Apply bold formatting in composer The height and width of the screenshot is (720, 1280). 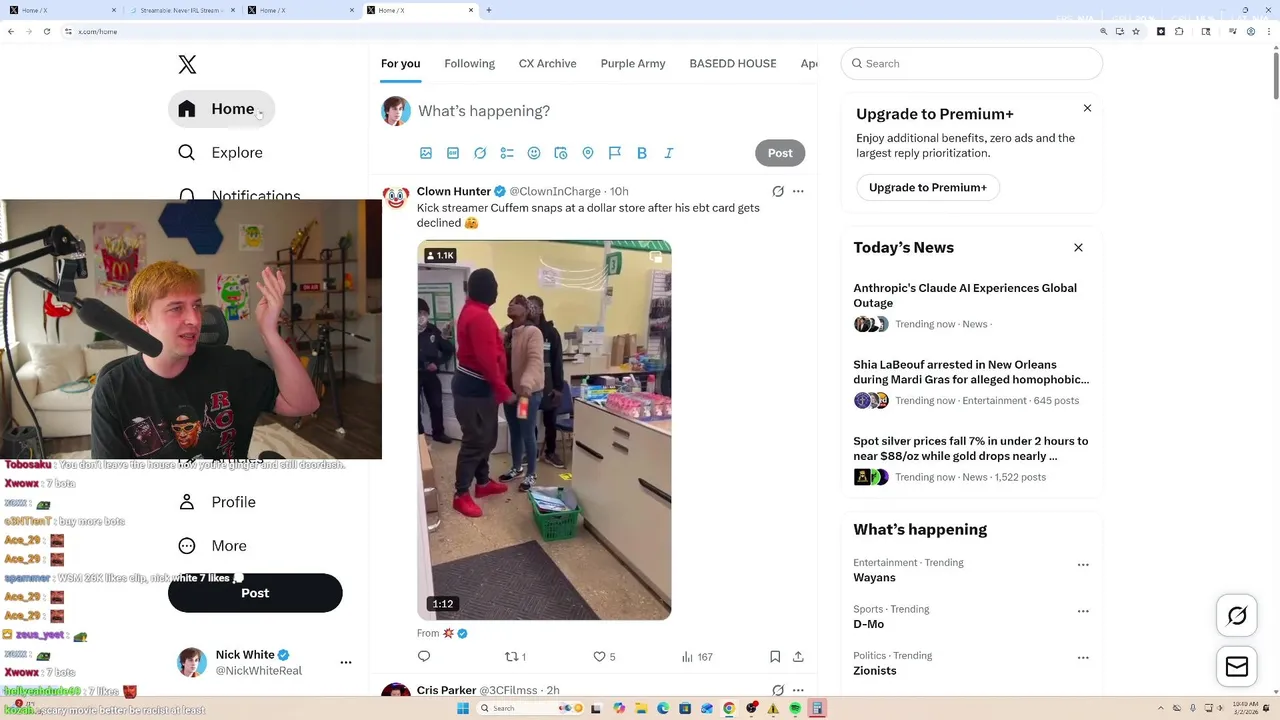(642, 153)
